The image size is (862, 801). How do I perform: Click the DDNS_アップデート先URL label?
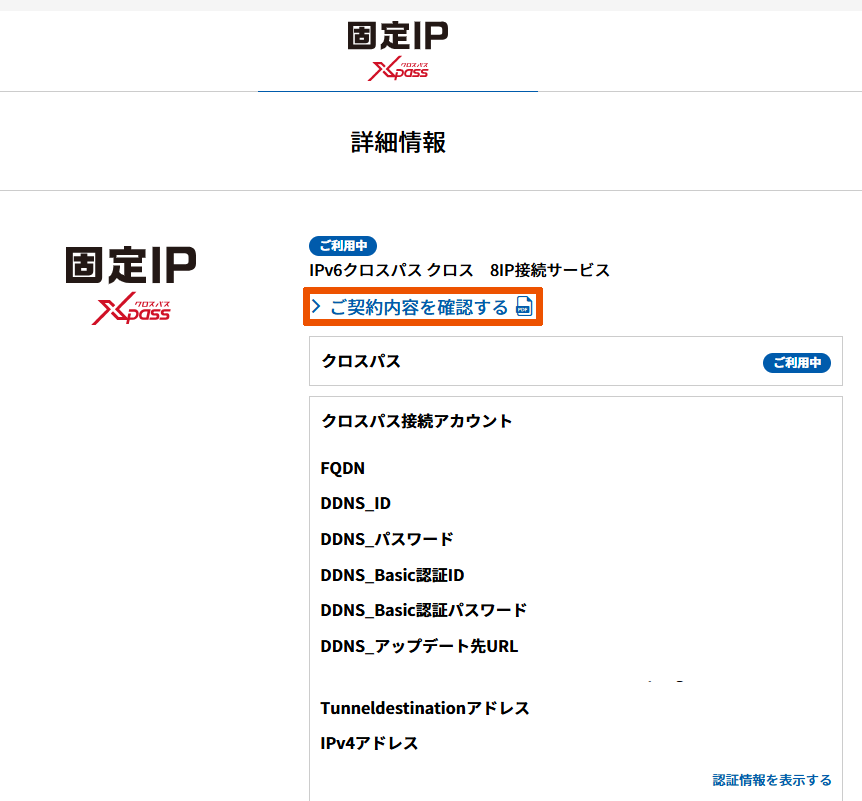pos(419,646)
